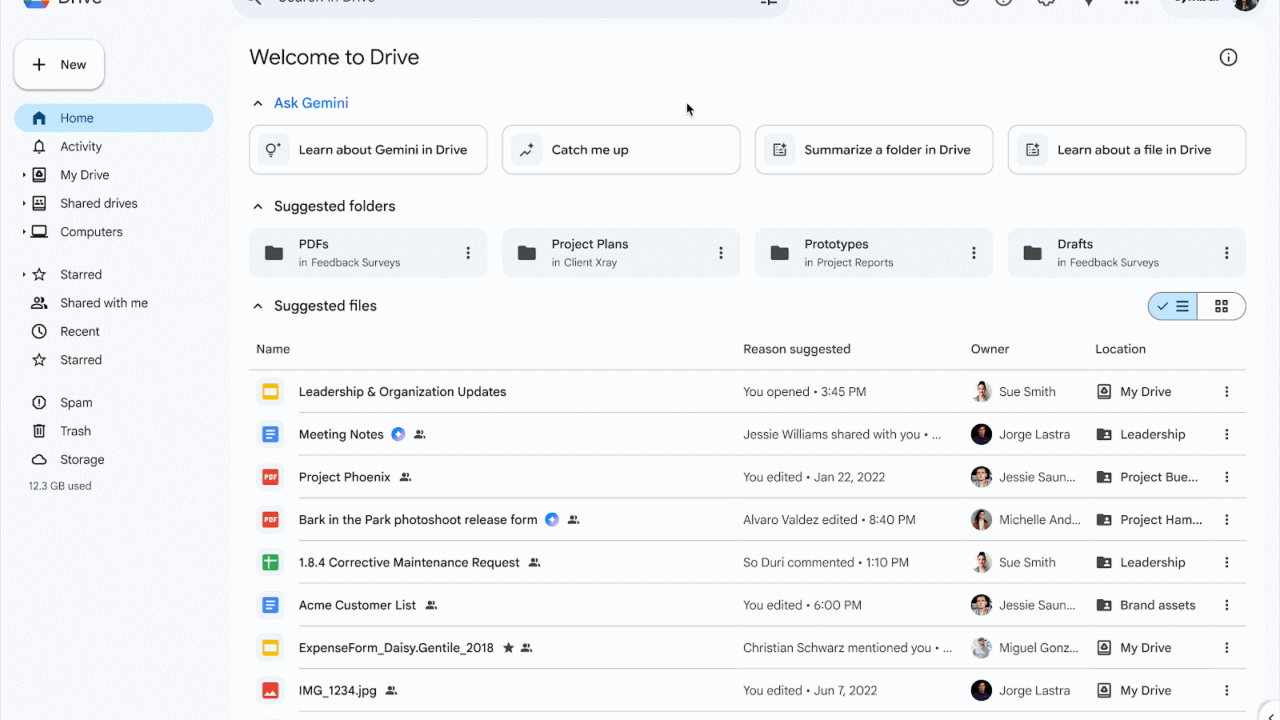Open more options for Drafts folder
The image size is (1280, 720).
(1227, 253)
